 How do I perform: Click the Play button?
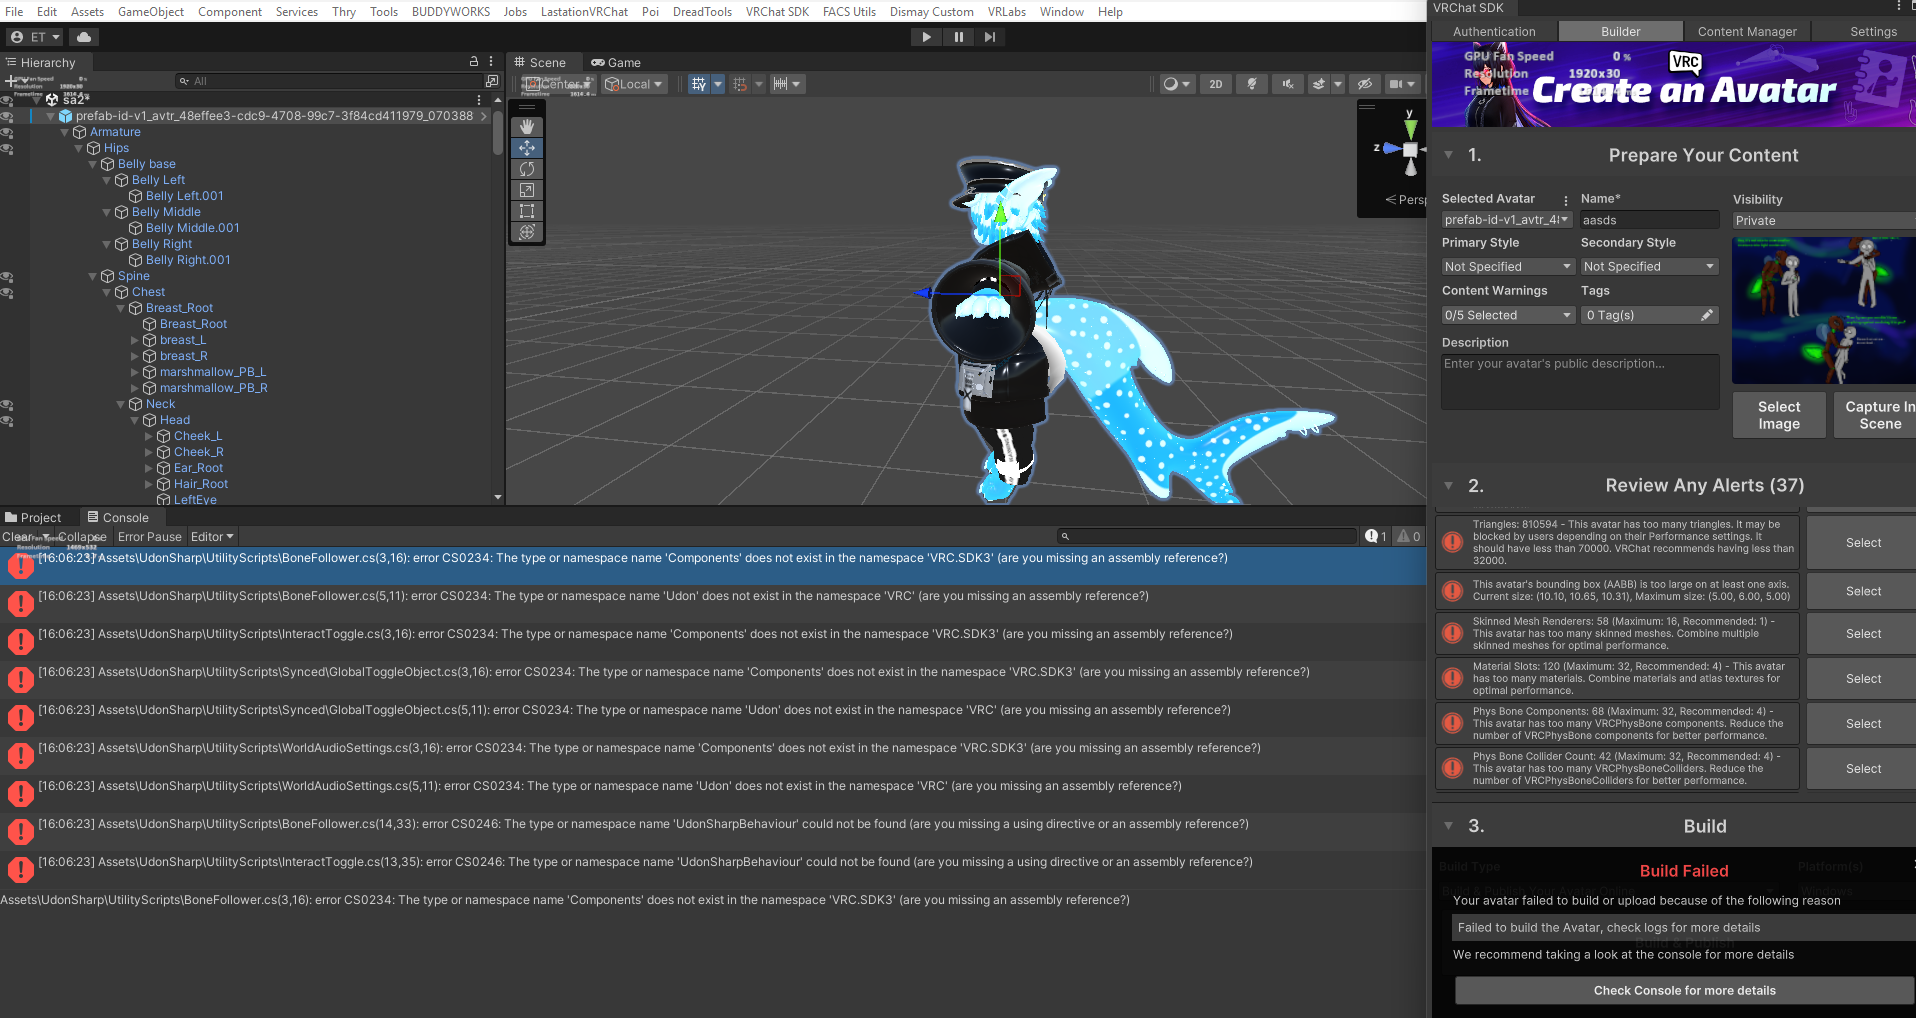pos(927,37)
